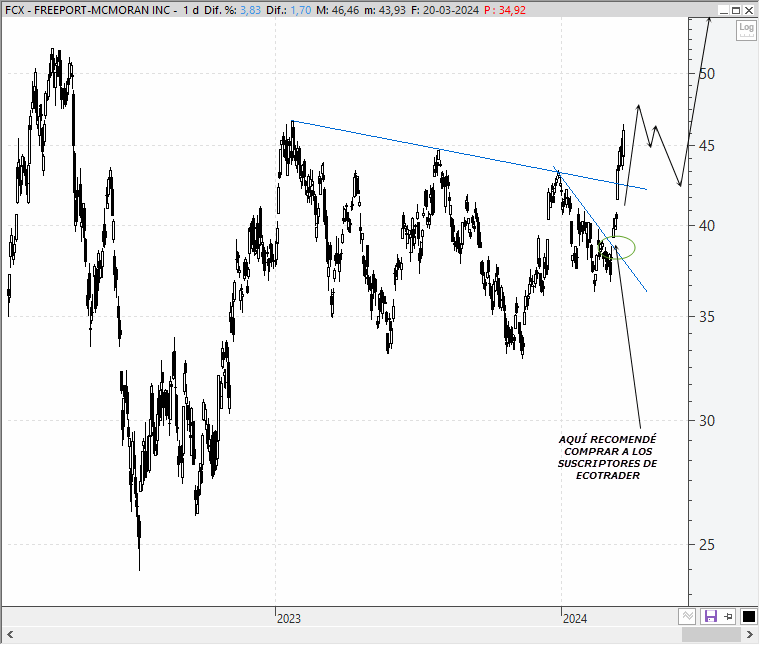Click the 40 price axis label
This screenshot has width=760, height=645.
click(x=707, y=225)
